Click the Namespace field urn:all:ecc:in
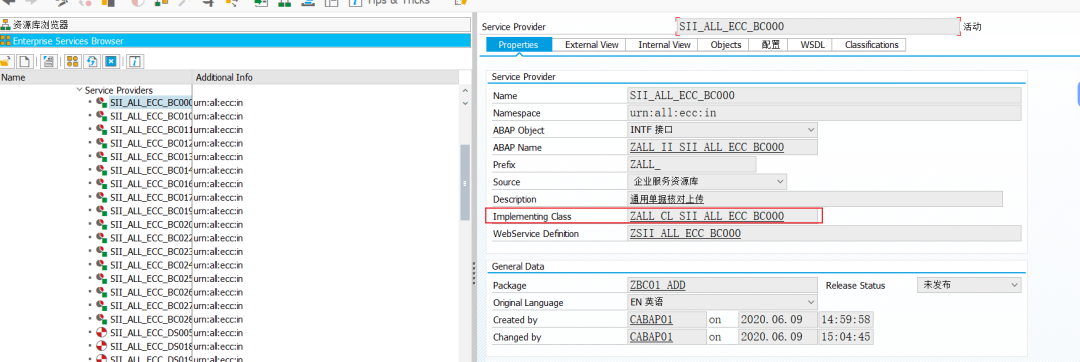Screen dimensions: 1080x362 (824, 113)
